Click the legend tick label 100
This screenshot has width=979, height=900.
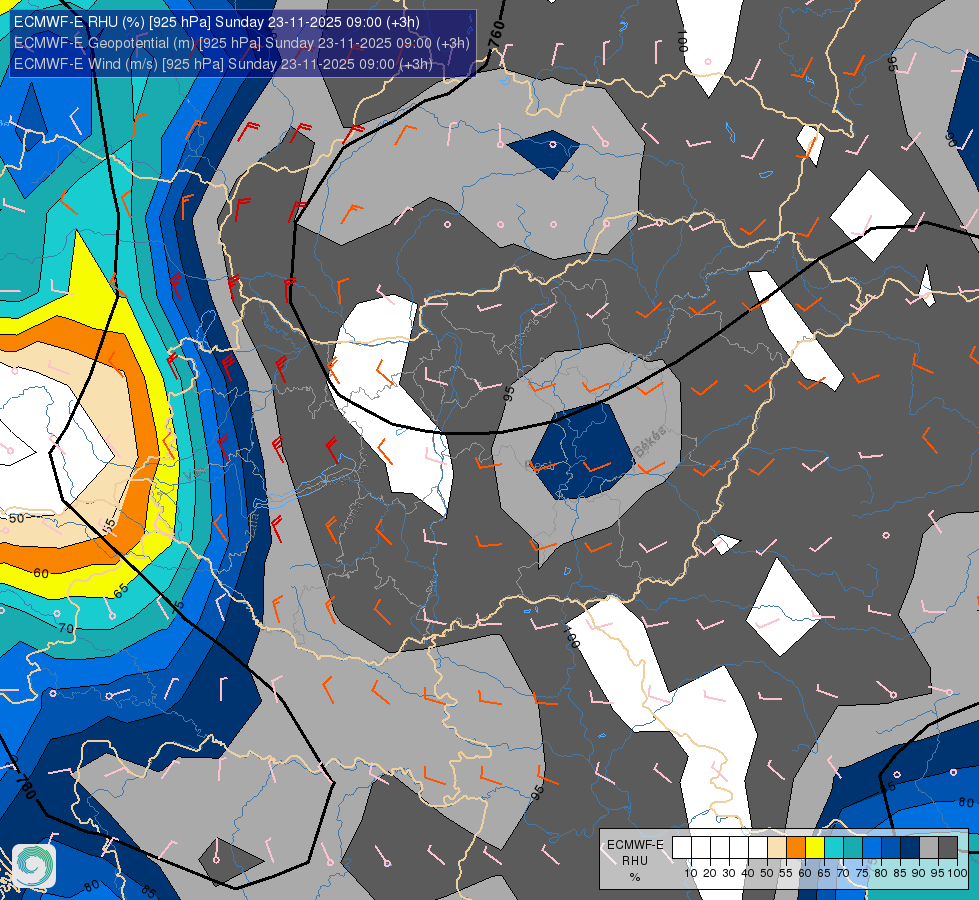pos(958,873)
